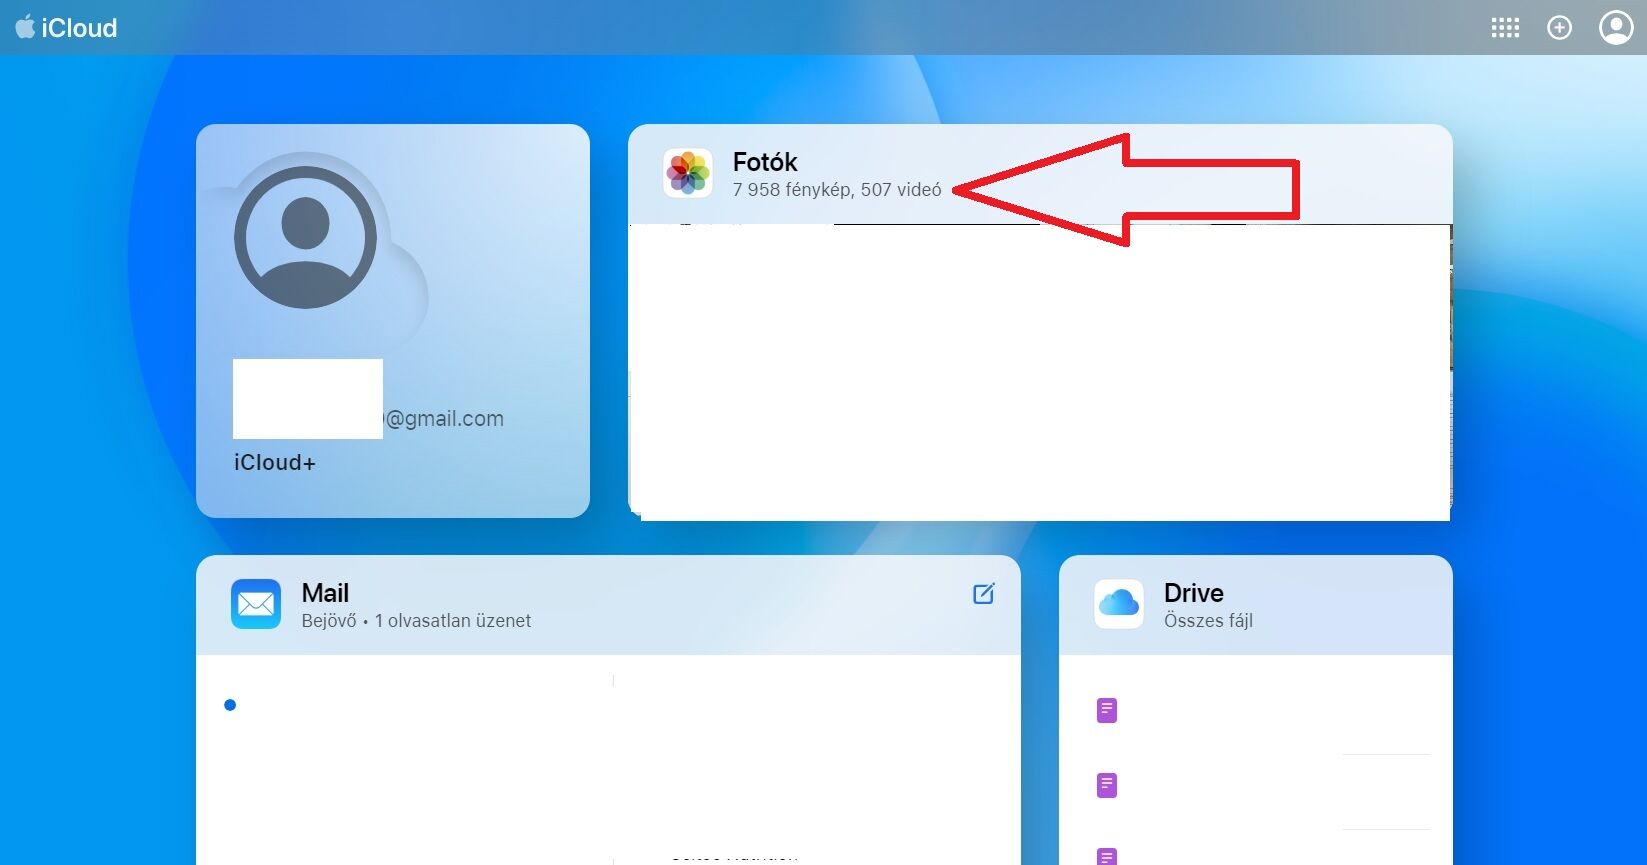Image resolution: width=1647 pixels, height=865 pixels.
Task: Click the iCloud+ label
Action: tap(275, 463)
